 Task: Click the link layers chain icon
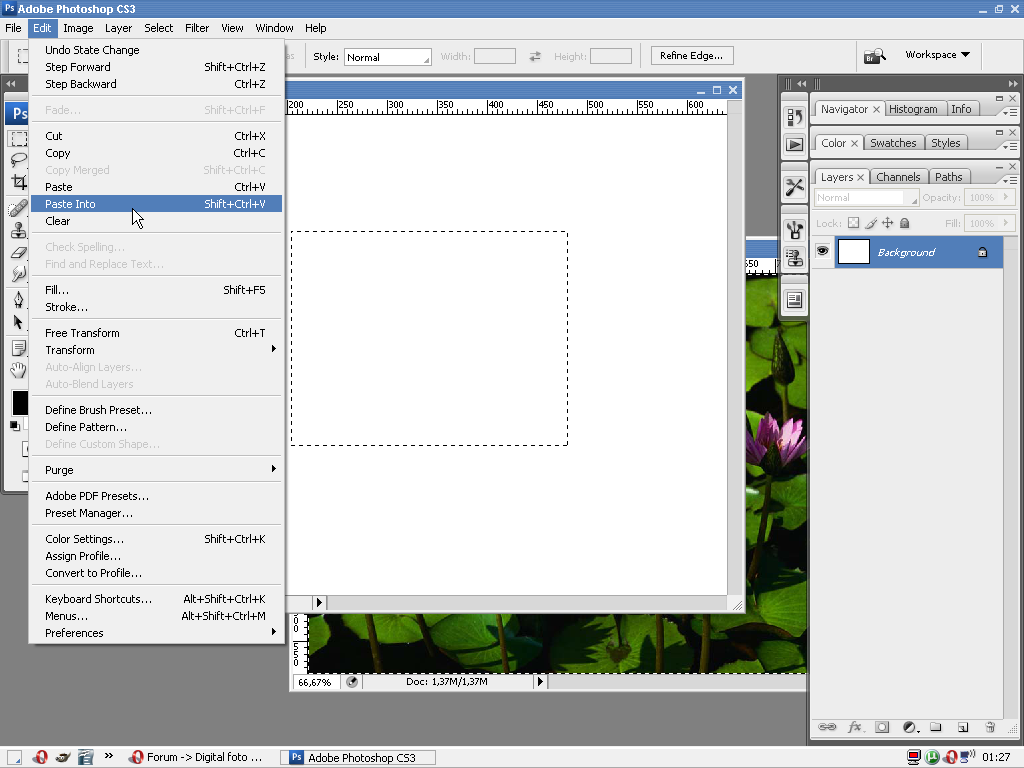tap(827, 727)
